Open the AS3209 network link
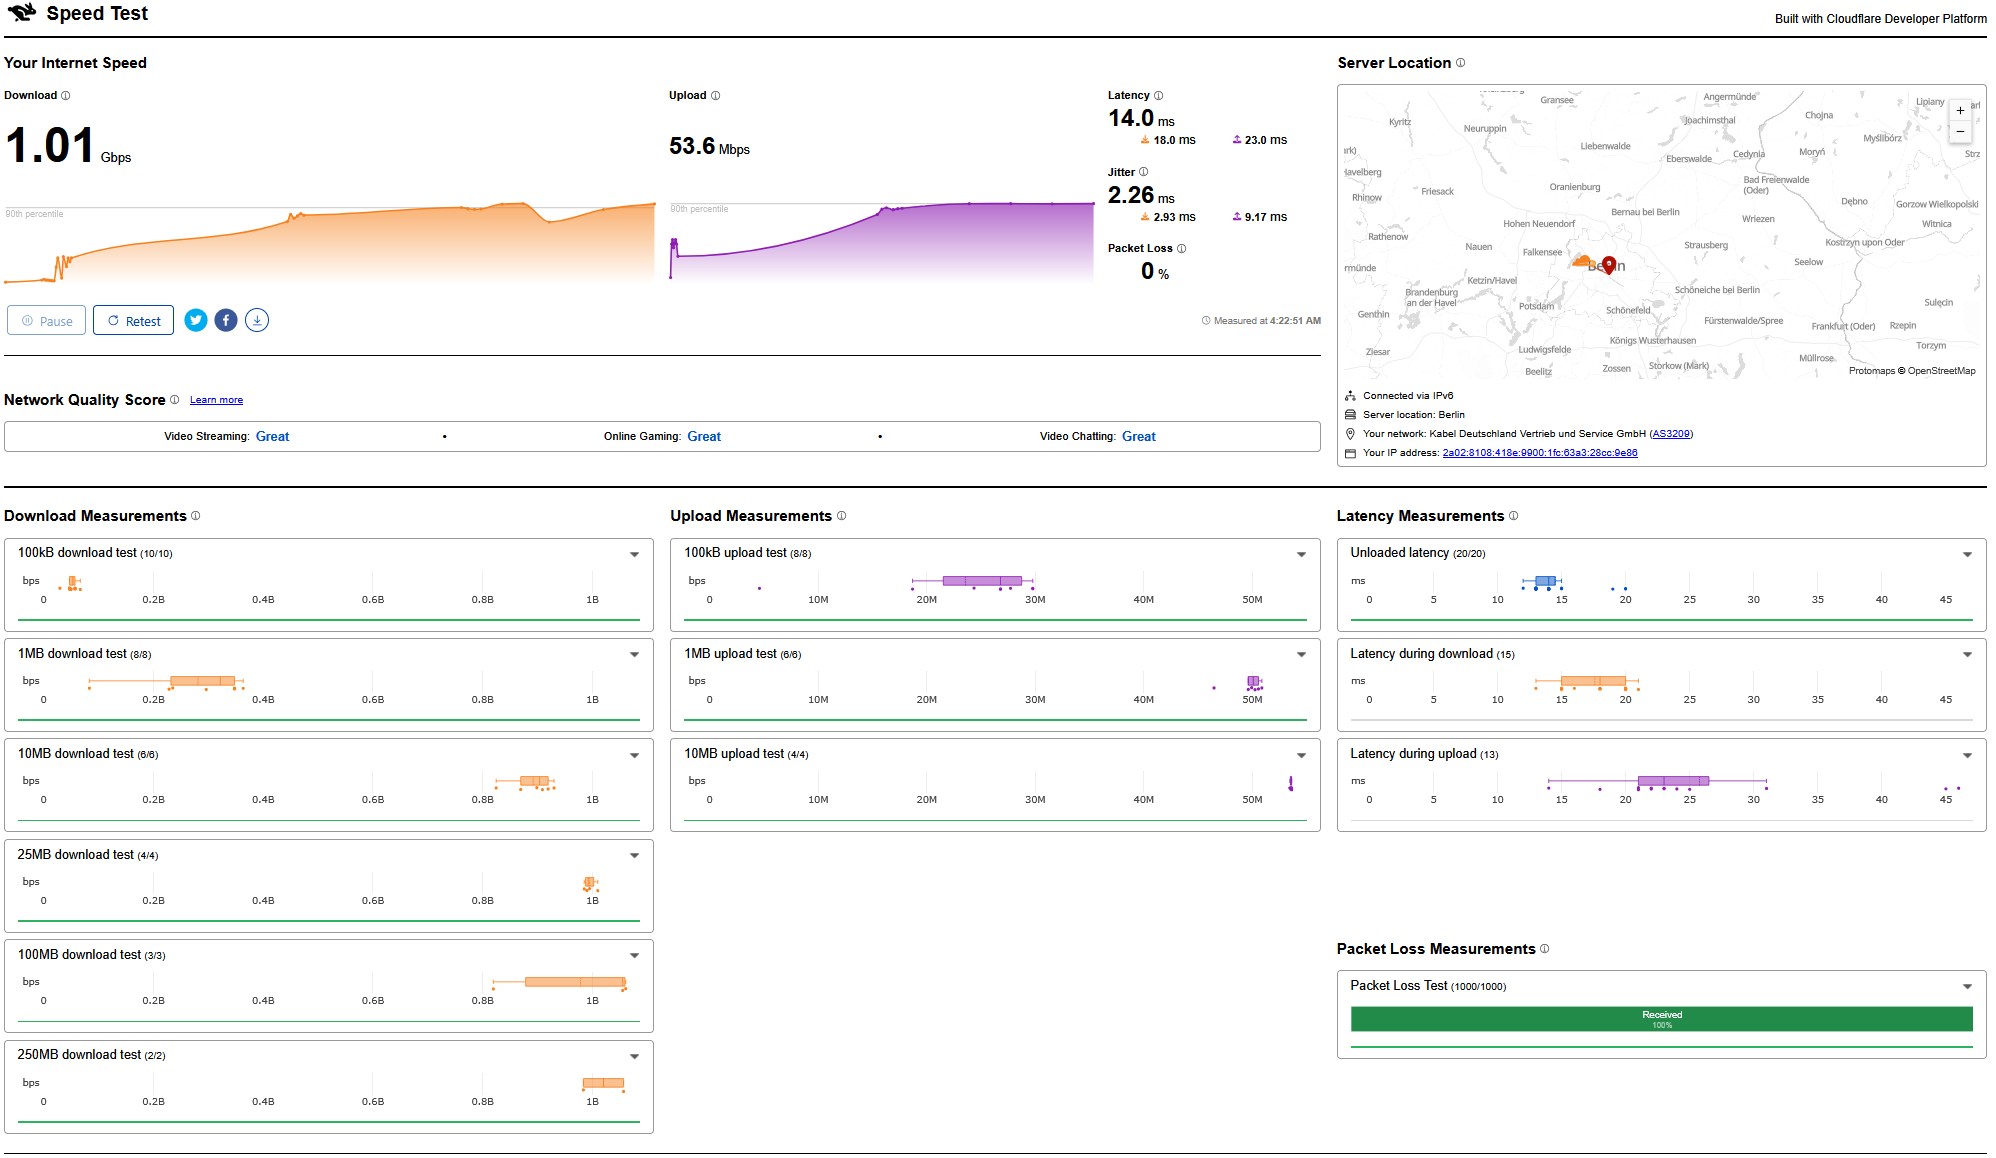The width and height of the screenshot is (1996, 1158). 1671,434
